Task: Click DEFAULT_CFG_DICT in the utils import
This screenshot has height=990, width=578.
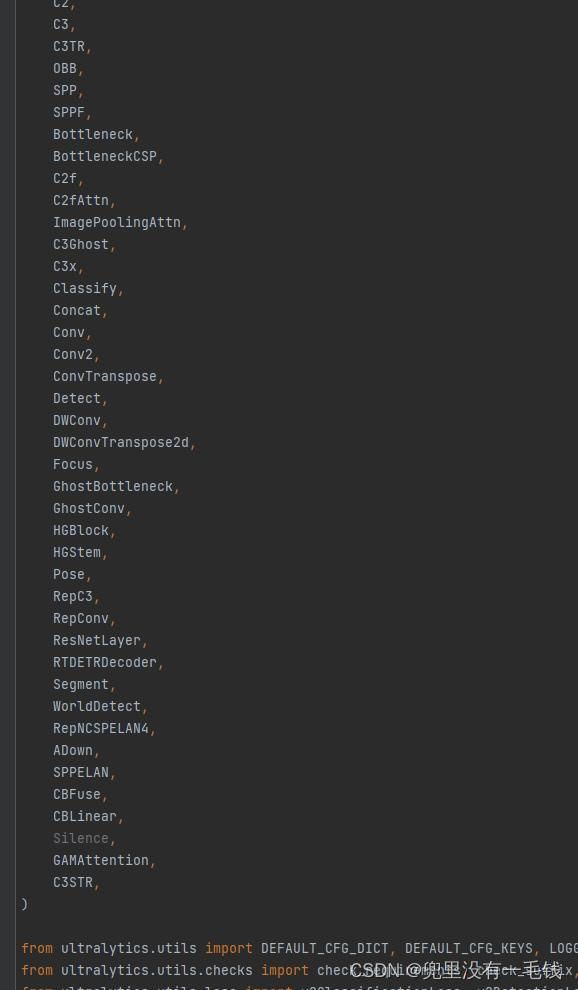Action: 325,948
